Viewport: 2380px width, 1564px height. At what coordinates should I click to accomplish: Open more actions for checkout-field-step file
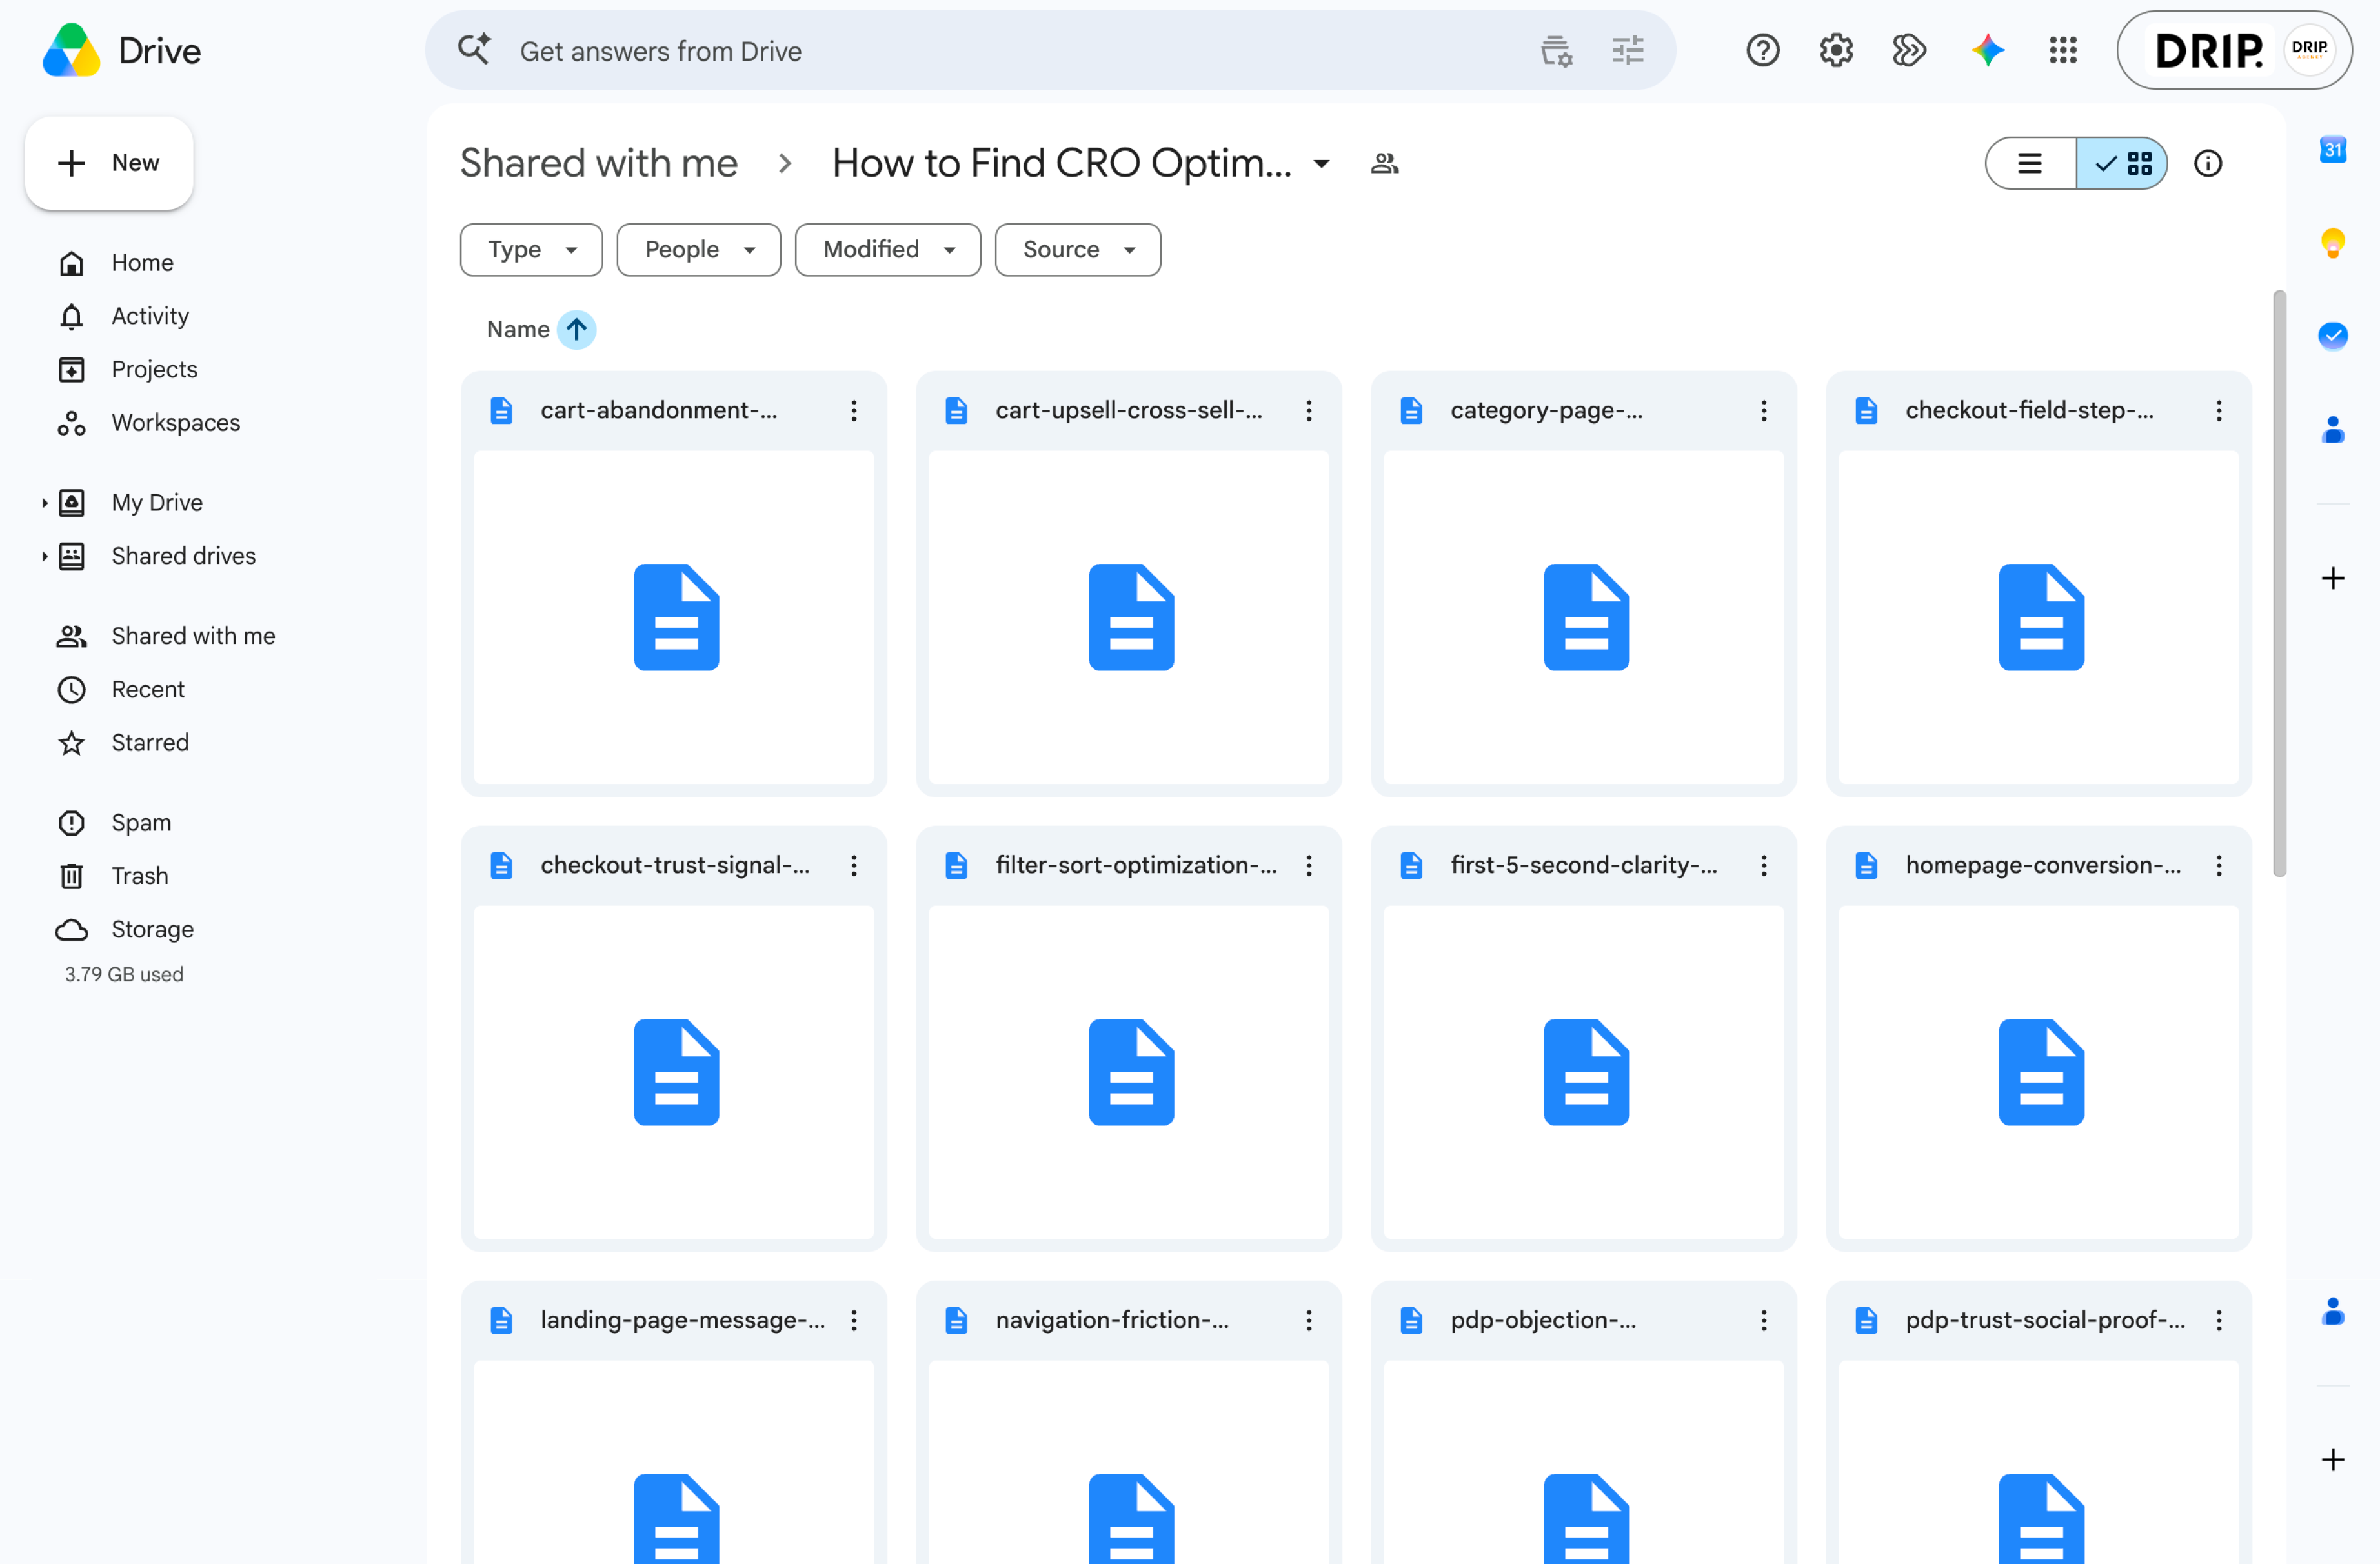[2219, 410]
